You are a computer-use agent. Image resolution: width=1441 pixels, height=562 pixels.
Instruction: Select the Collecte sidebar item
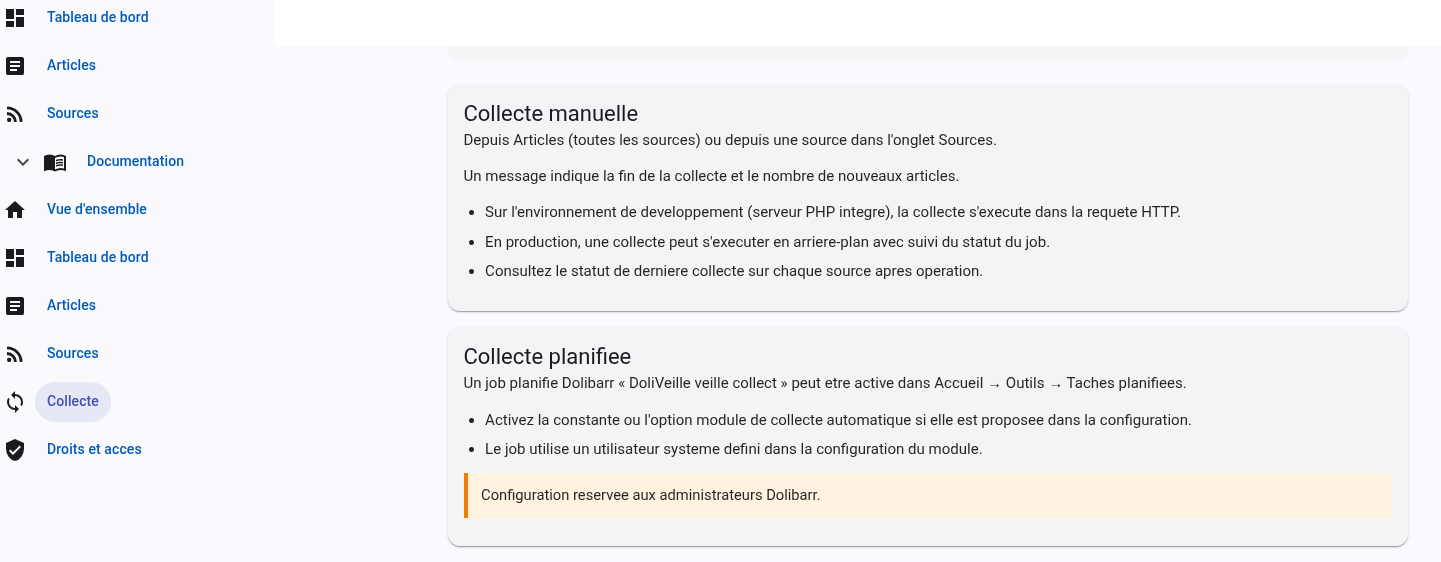point(73,401)
